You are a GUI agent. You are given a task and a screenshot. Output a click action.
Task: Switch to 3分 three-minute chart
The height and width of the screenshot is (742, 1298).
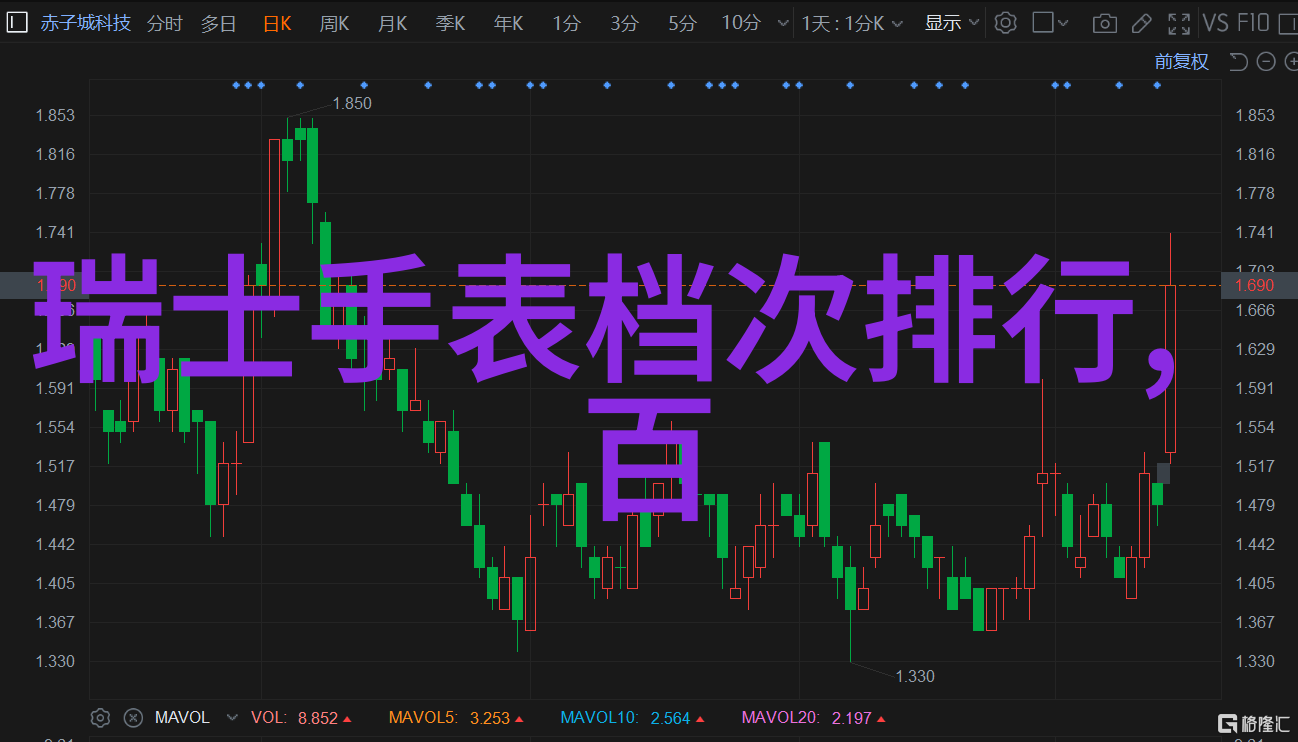(x=624, y=23)
